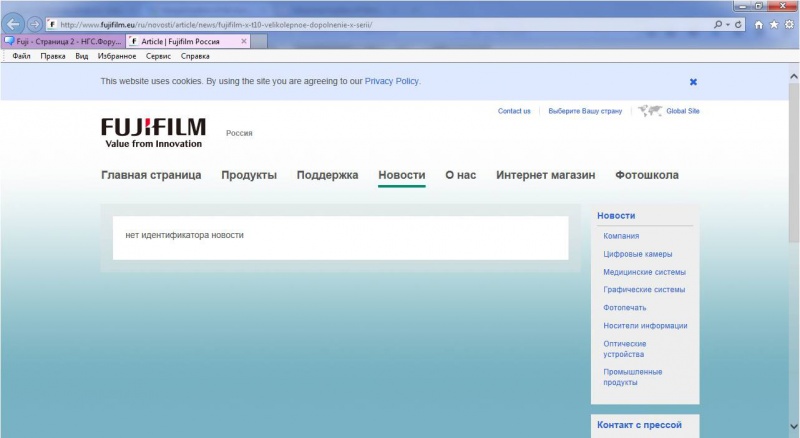Click the scrollbar down arrow
The image size is (800, 438).
tap(794, 426)
